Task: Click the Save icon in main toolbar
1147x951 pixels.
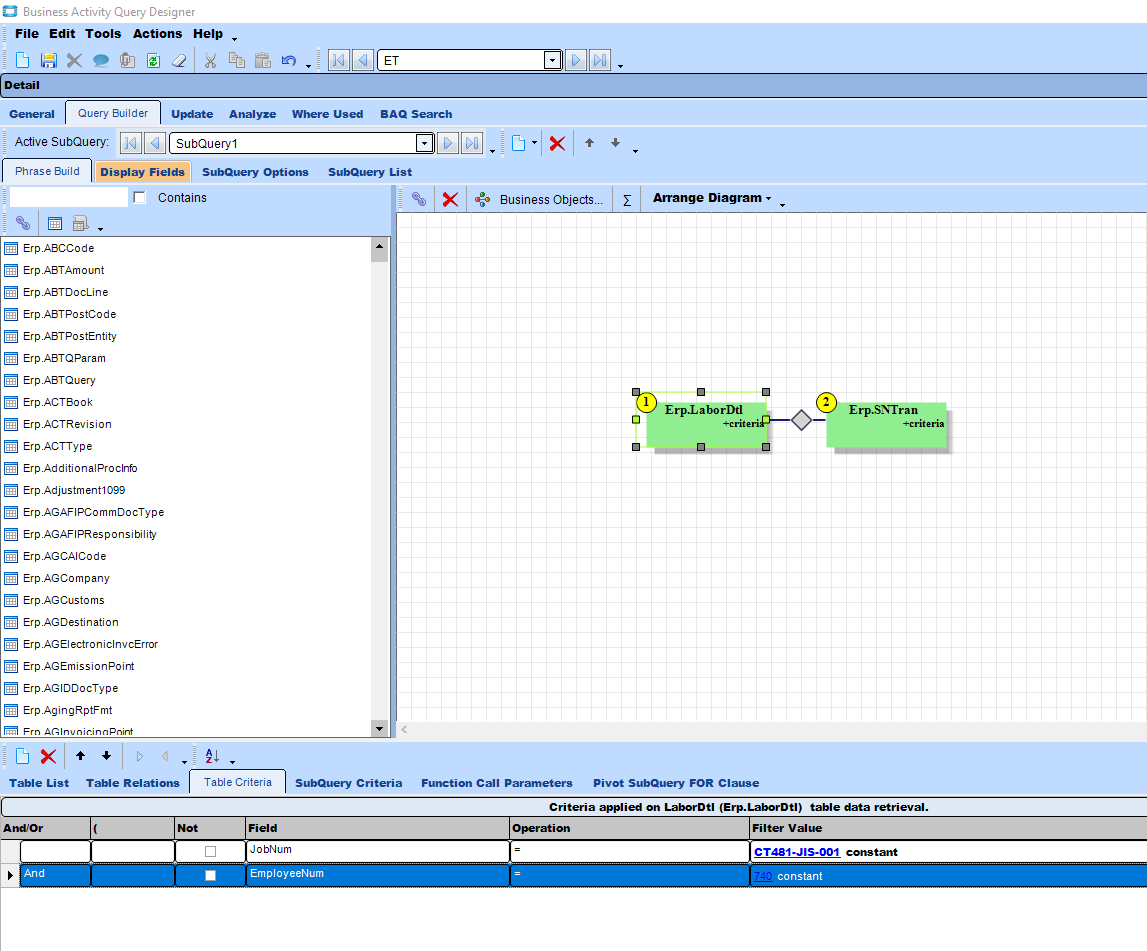Action: [x=48, y=60]
